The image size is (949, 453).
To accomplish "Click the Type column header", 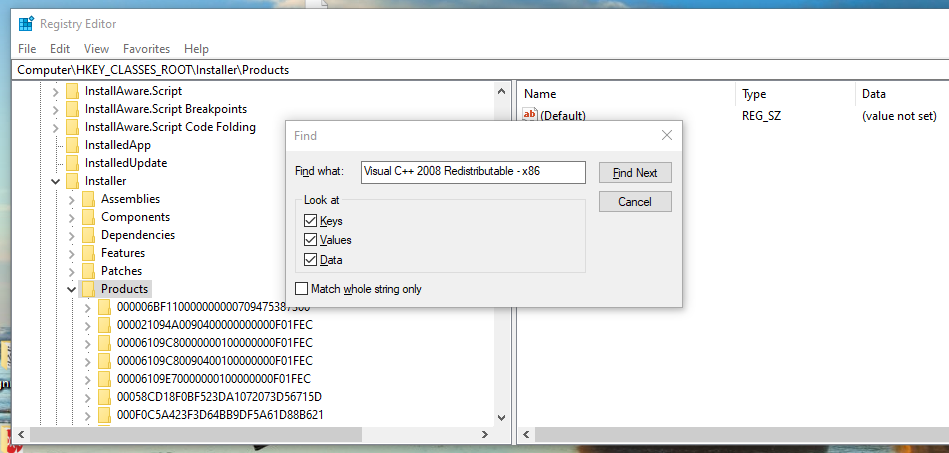I will [796, 94].
